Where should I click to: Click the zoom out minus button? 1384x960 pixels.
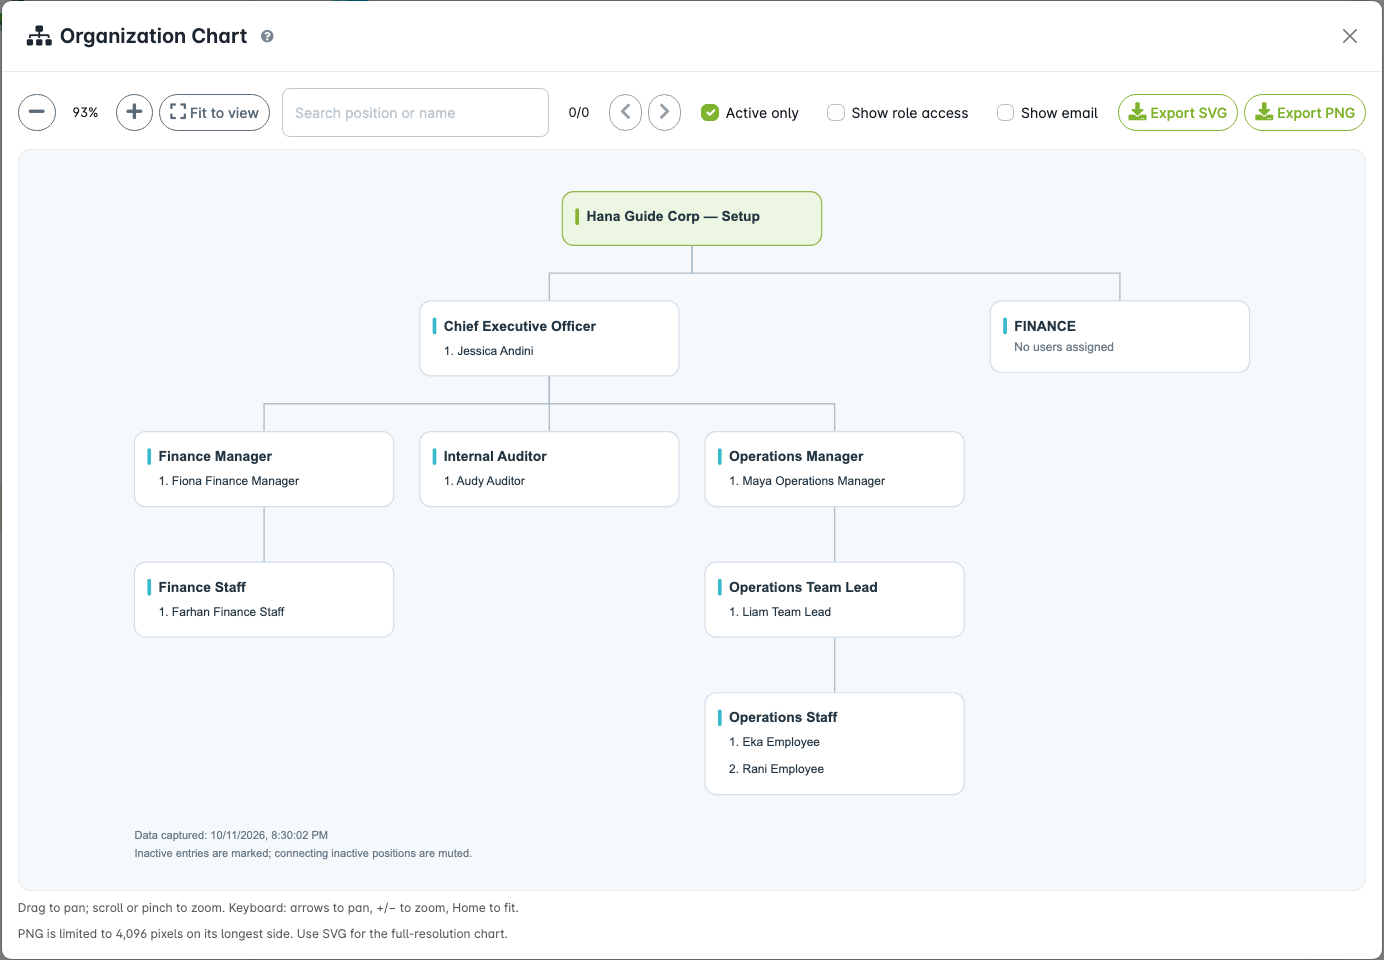(37, 112)
